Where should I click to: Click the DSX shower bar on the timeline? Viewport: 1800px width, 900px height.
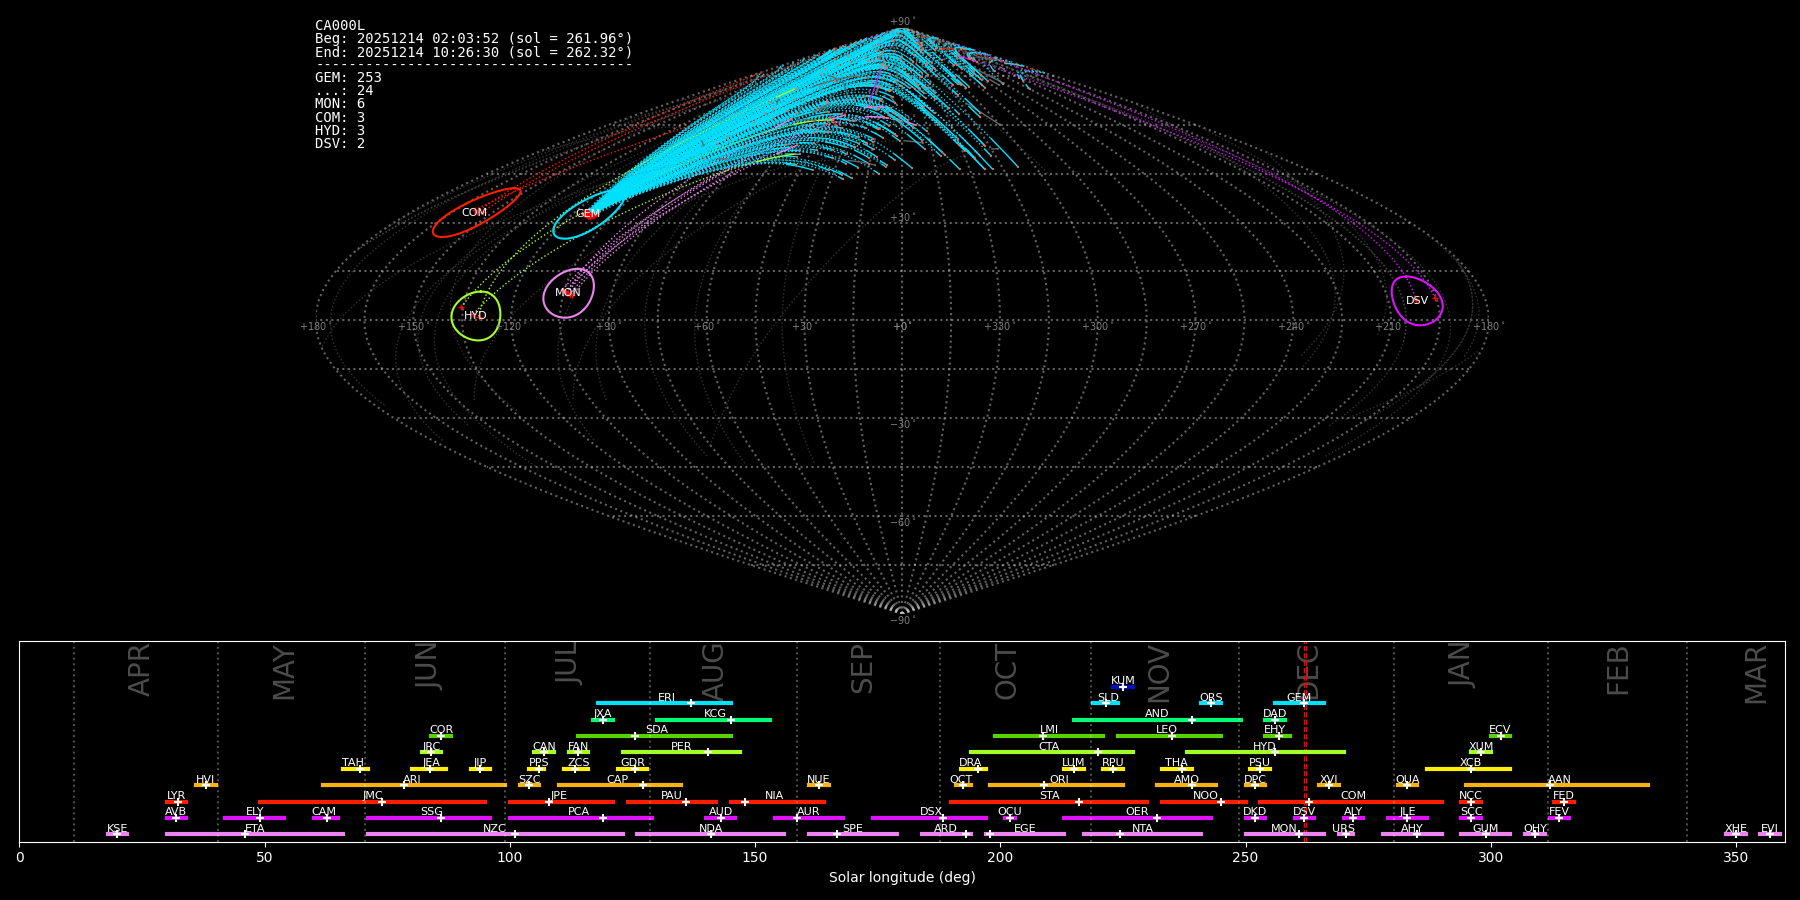(x=929, y=818)
